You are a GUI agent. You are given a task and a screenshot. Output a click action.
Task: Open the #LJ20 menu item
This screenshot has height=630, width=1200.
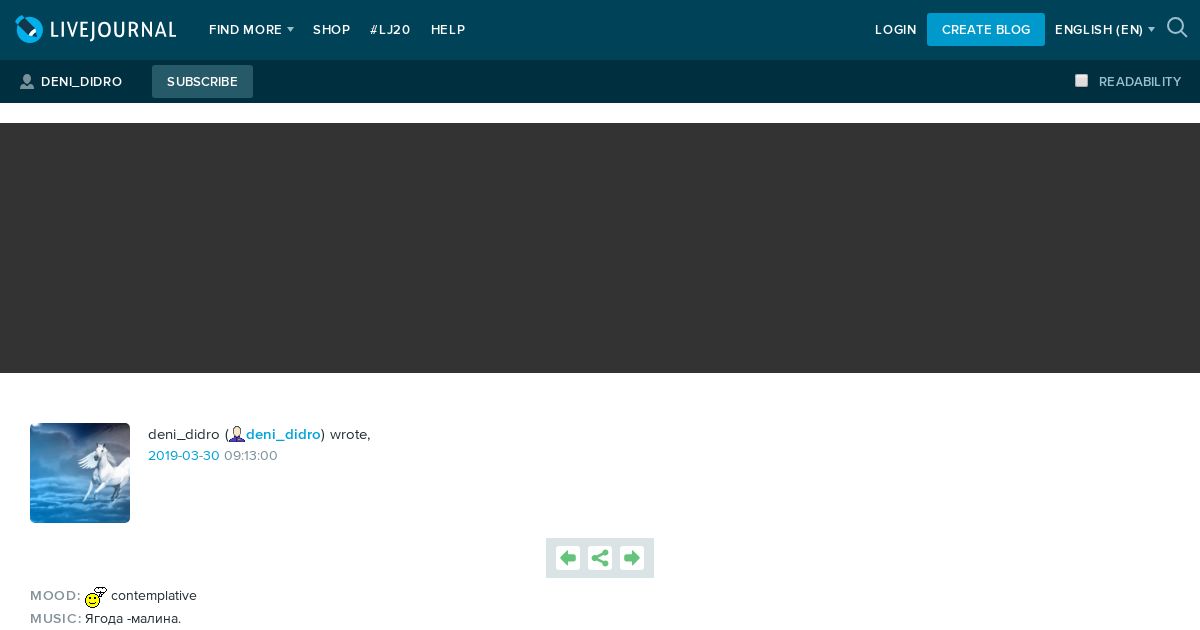(390, 30)
